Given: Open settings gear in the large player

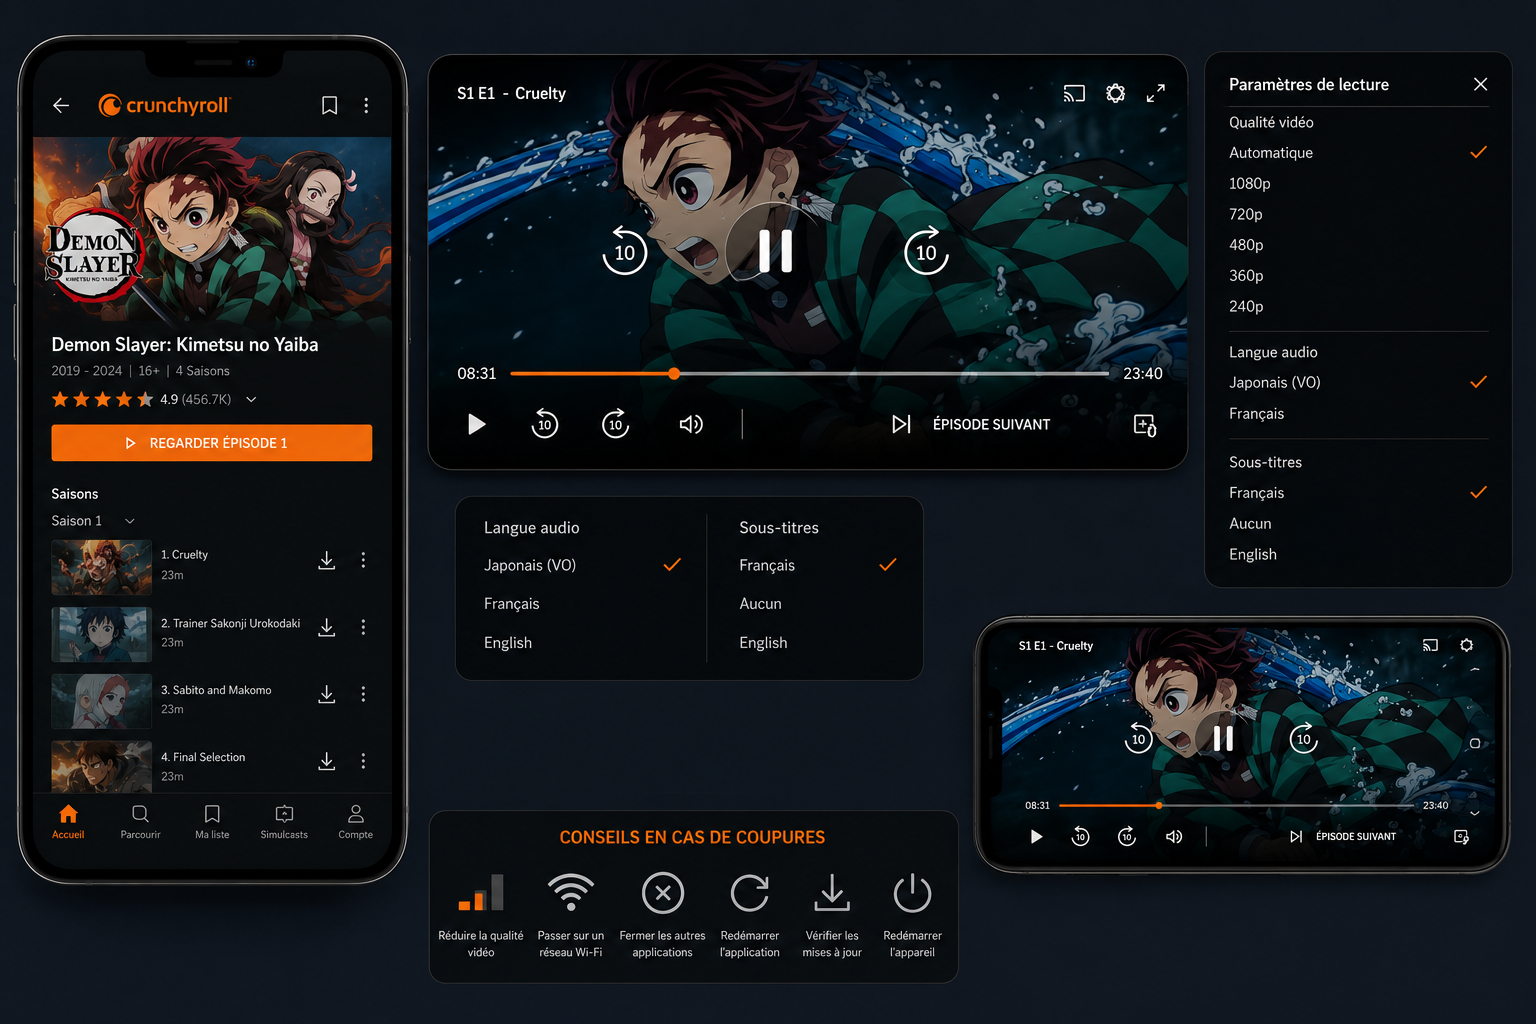Looking at the screenshot, I should point(1115,93).
